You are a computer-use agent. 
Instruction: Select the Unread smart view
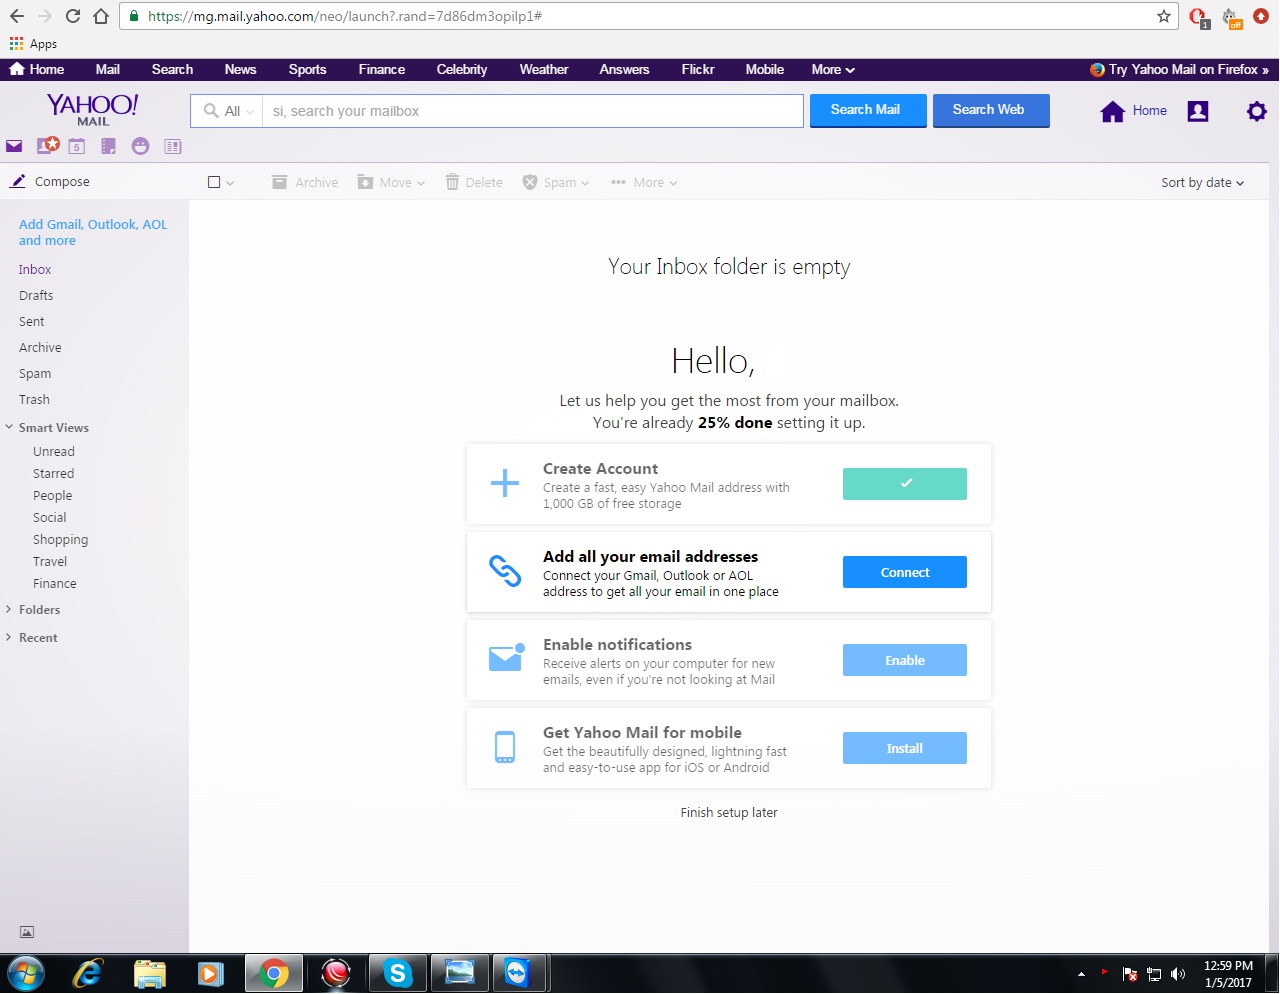tap(54, 451)
